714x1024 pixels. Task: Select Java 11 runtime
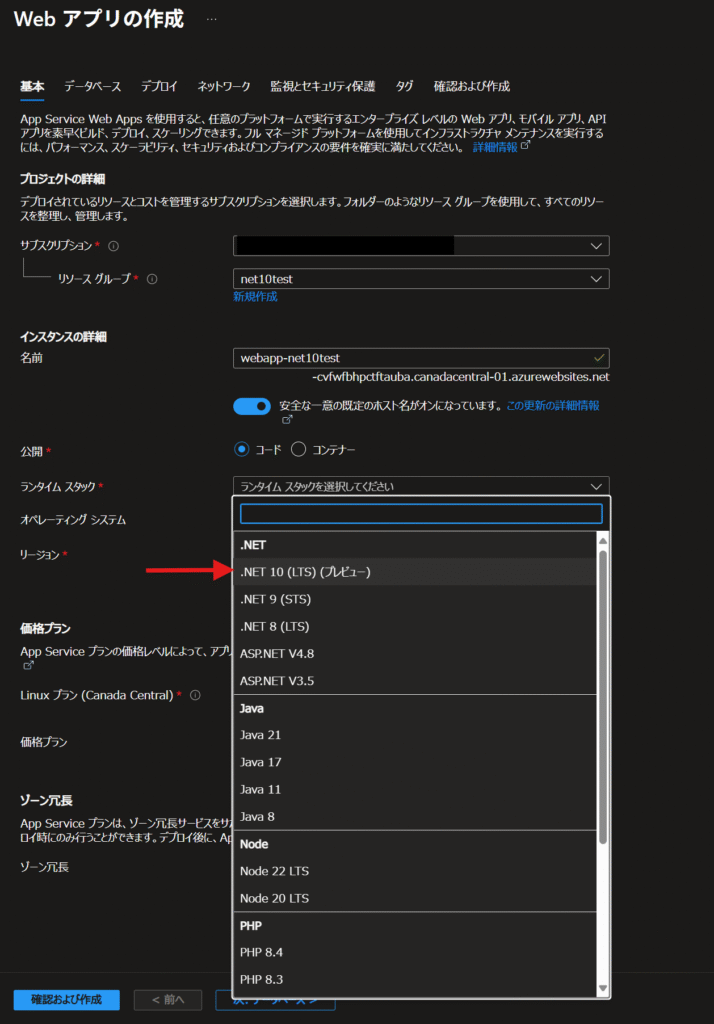[x=415, y=790]
